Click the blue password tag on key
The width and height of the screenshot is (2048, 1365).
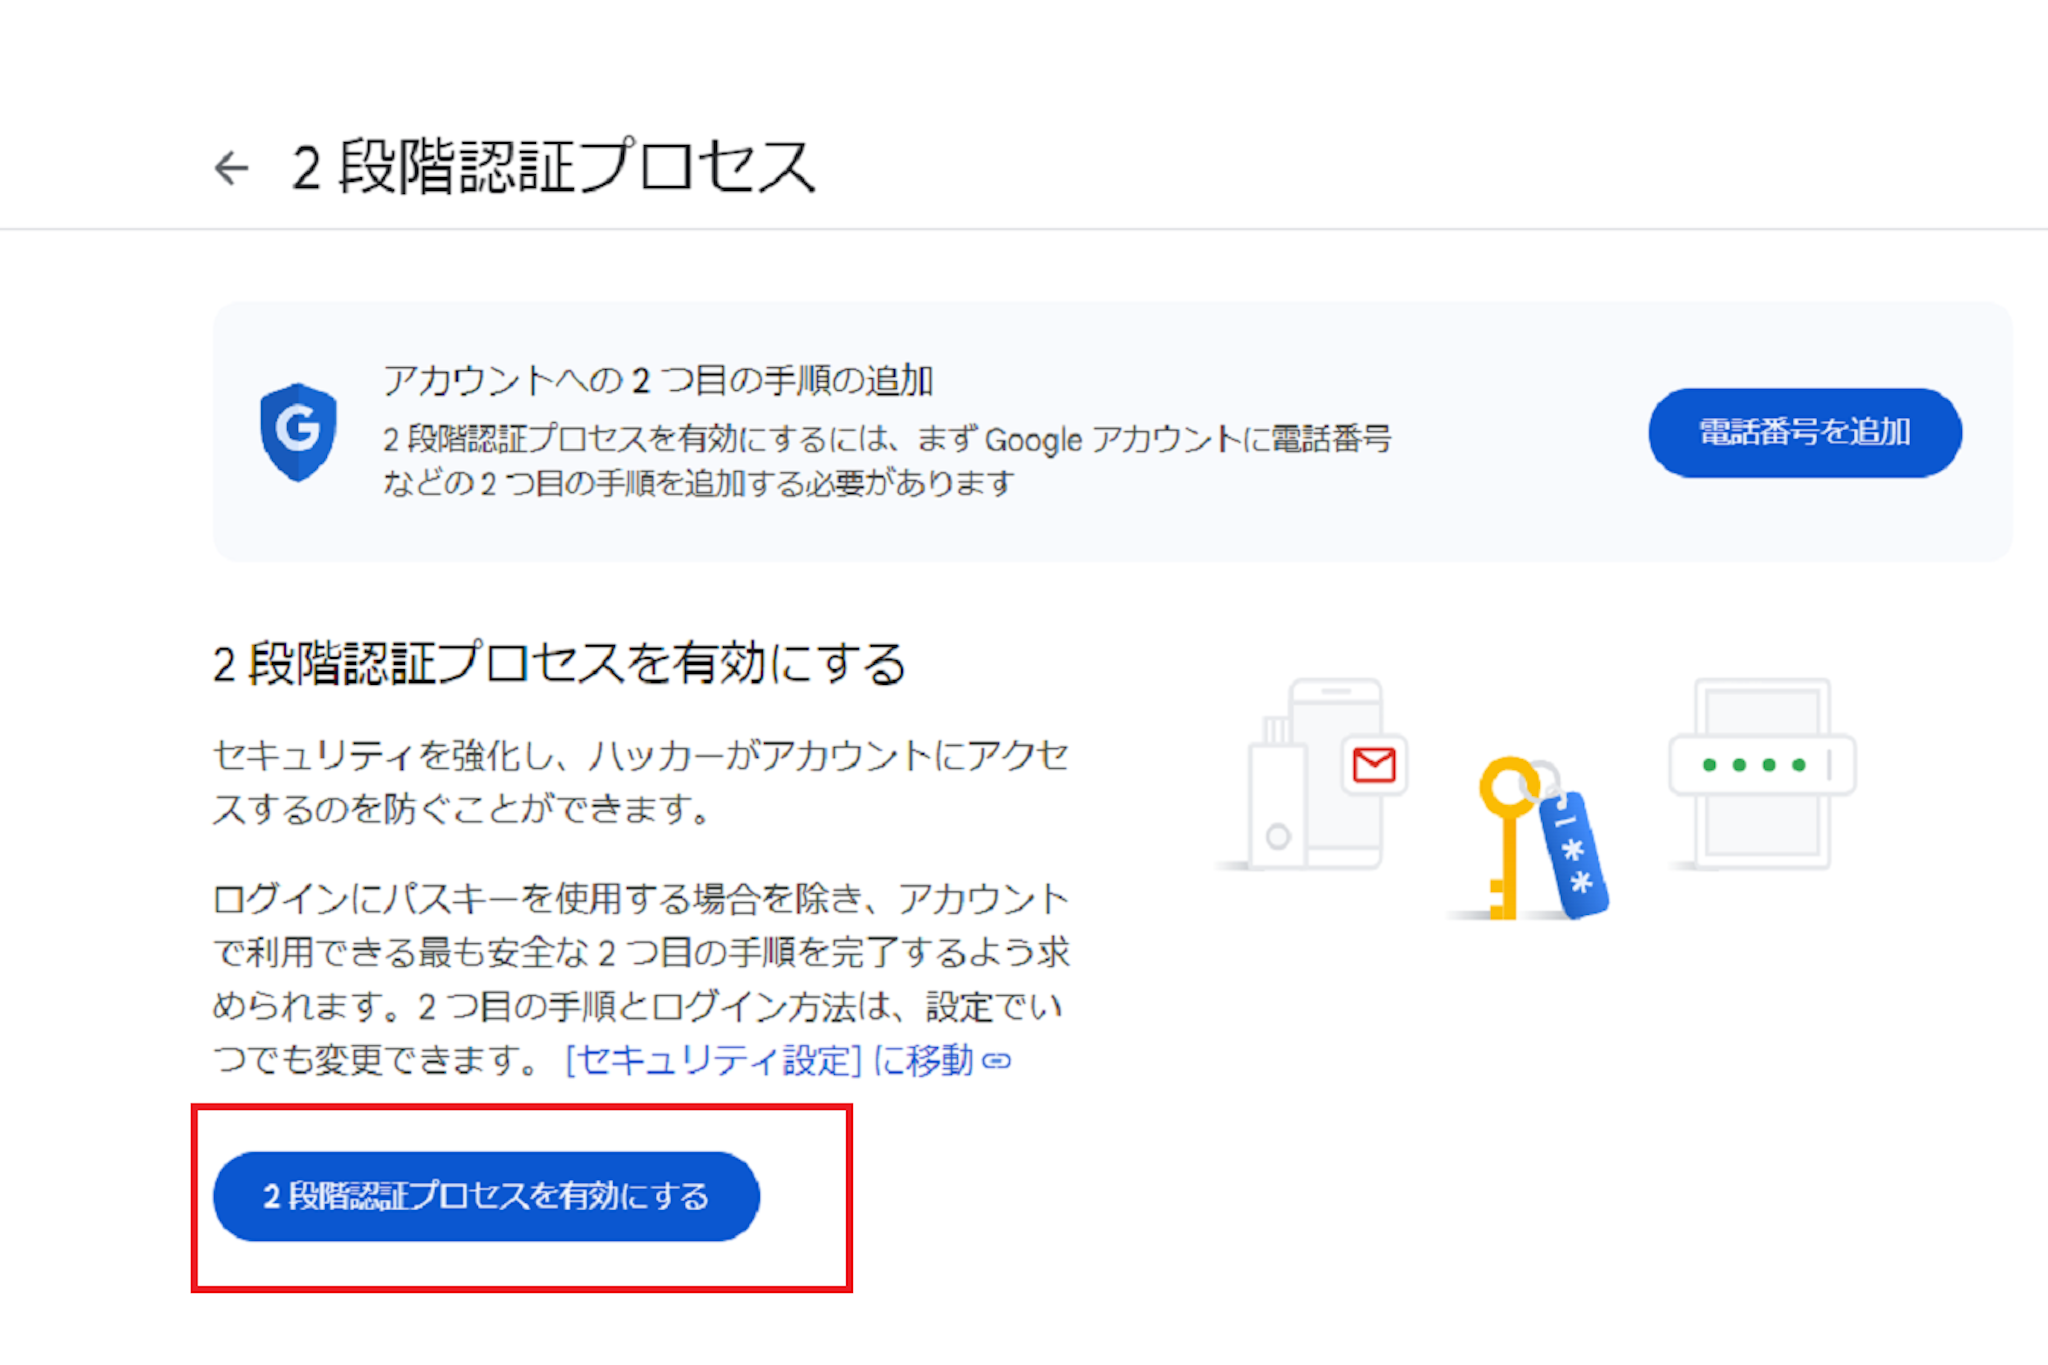click(x=1573, y=855)
